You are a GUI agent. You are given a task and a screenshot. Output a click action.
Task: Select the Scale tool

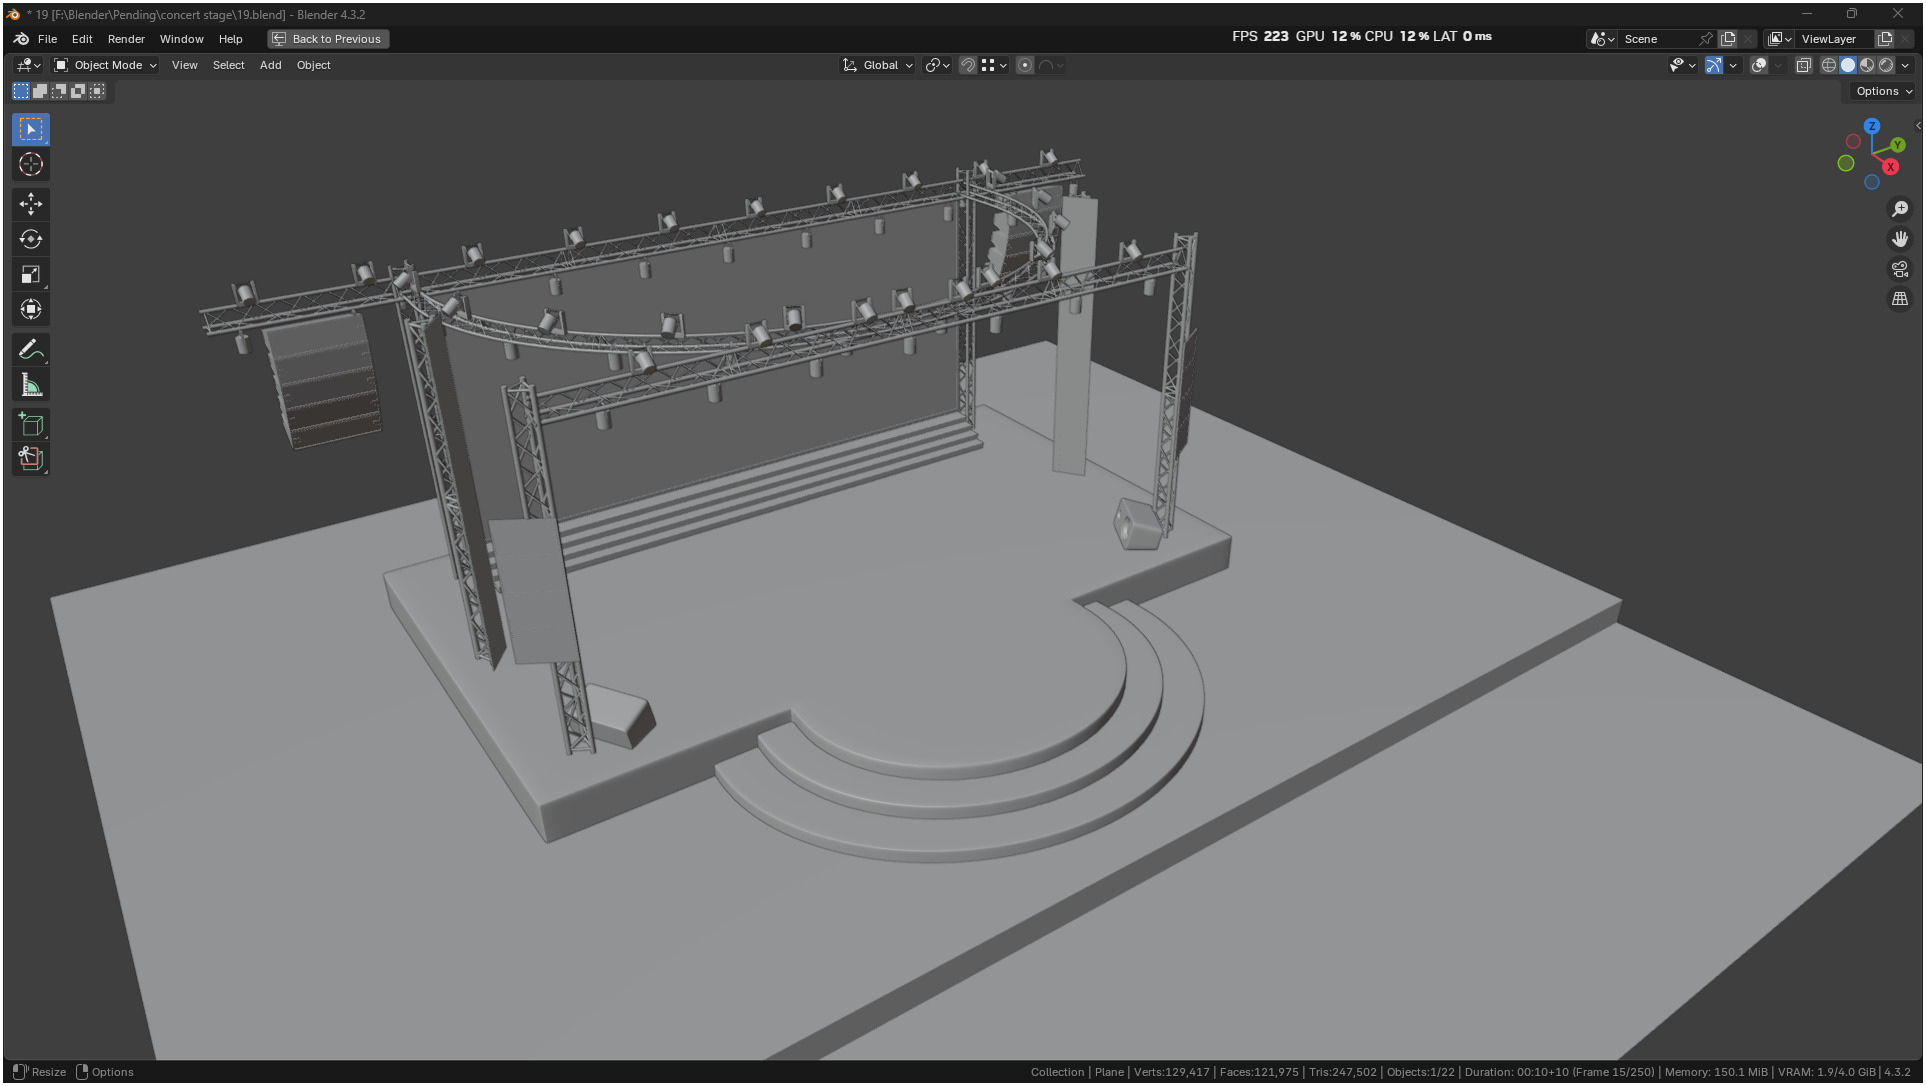click(31, 274)
